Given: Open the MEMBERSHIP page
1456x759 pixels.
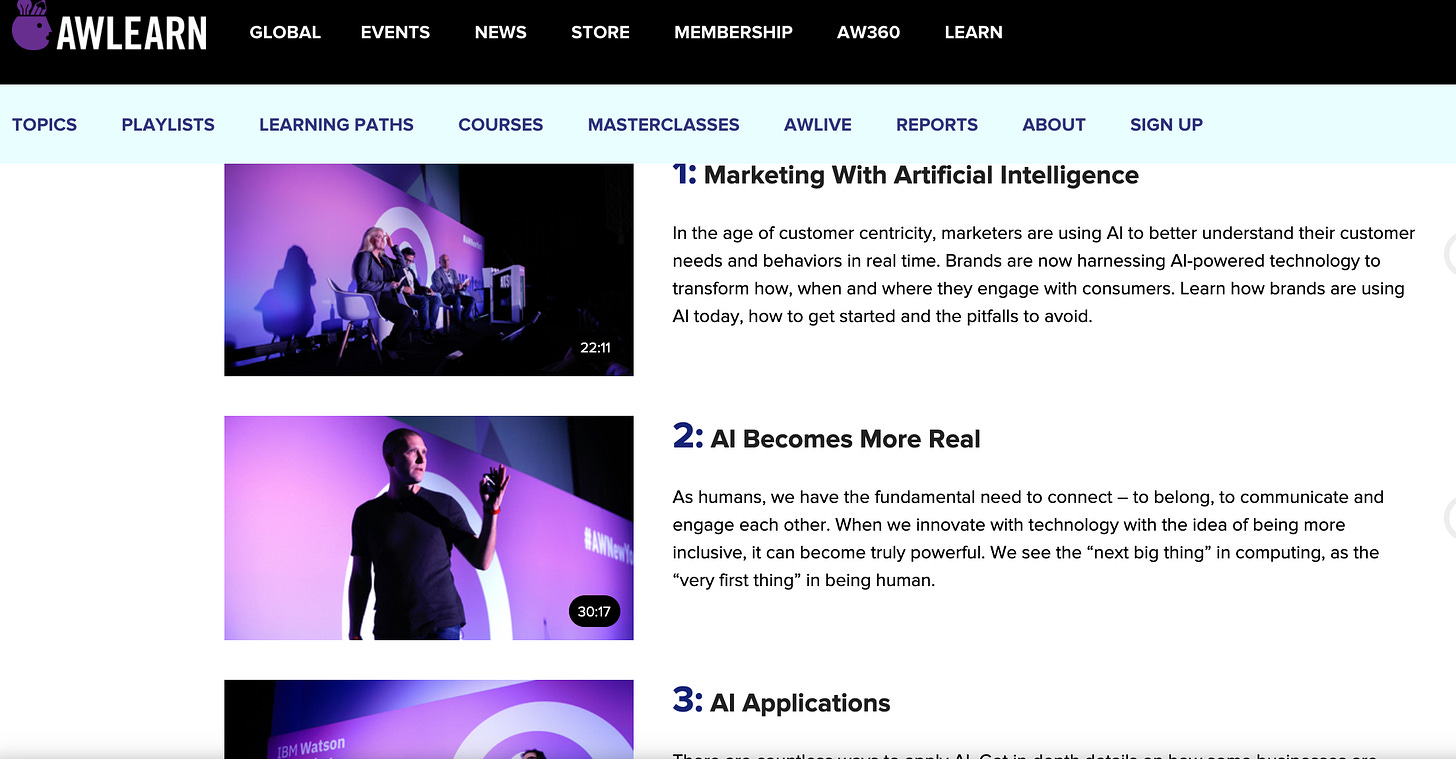Looking at the screenshot, I should [733, 32].
